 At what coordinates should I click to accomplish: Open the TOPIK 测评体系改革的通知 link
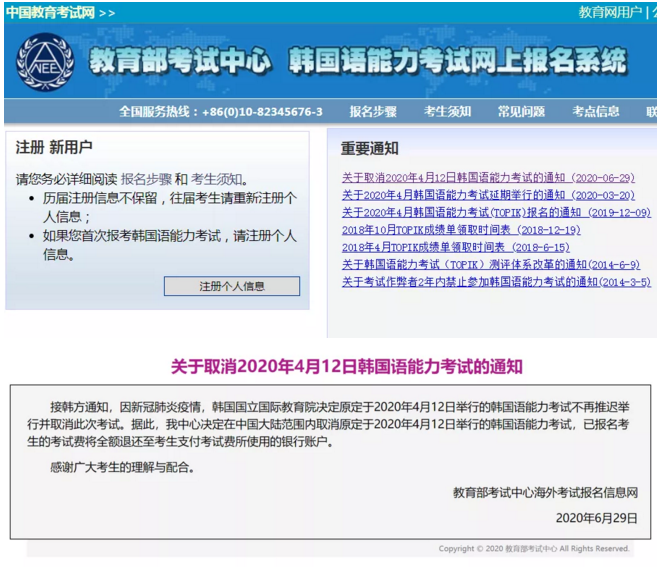(491, 265)
